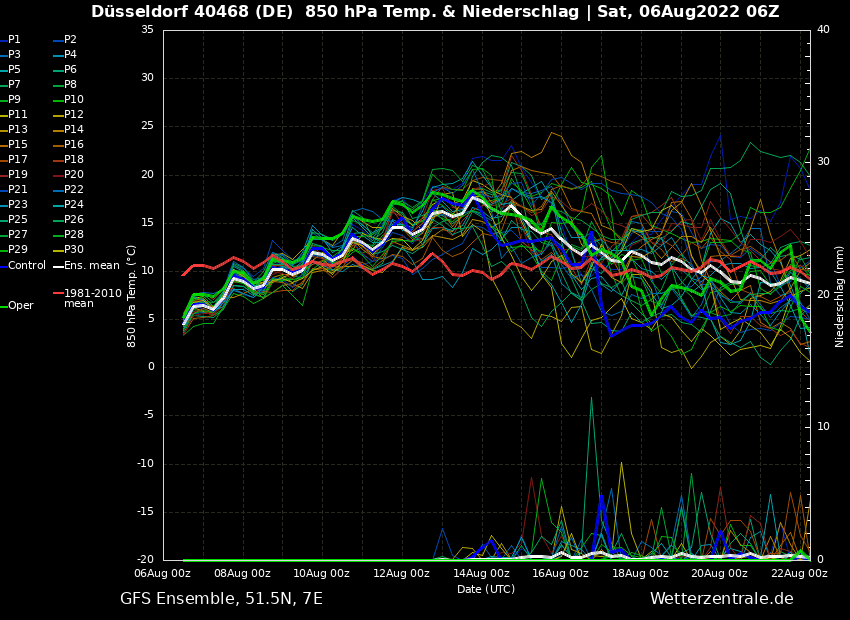Click the 14Aug 00z date label
The width and height of the screenshot is (850, 620).
coord(481,574)
